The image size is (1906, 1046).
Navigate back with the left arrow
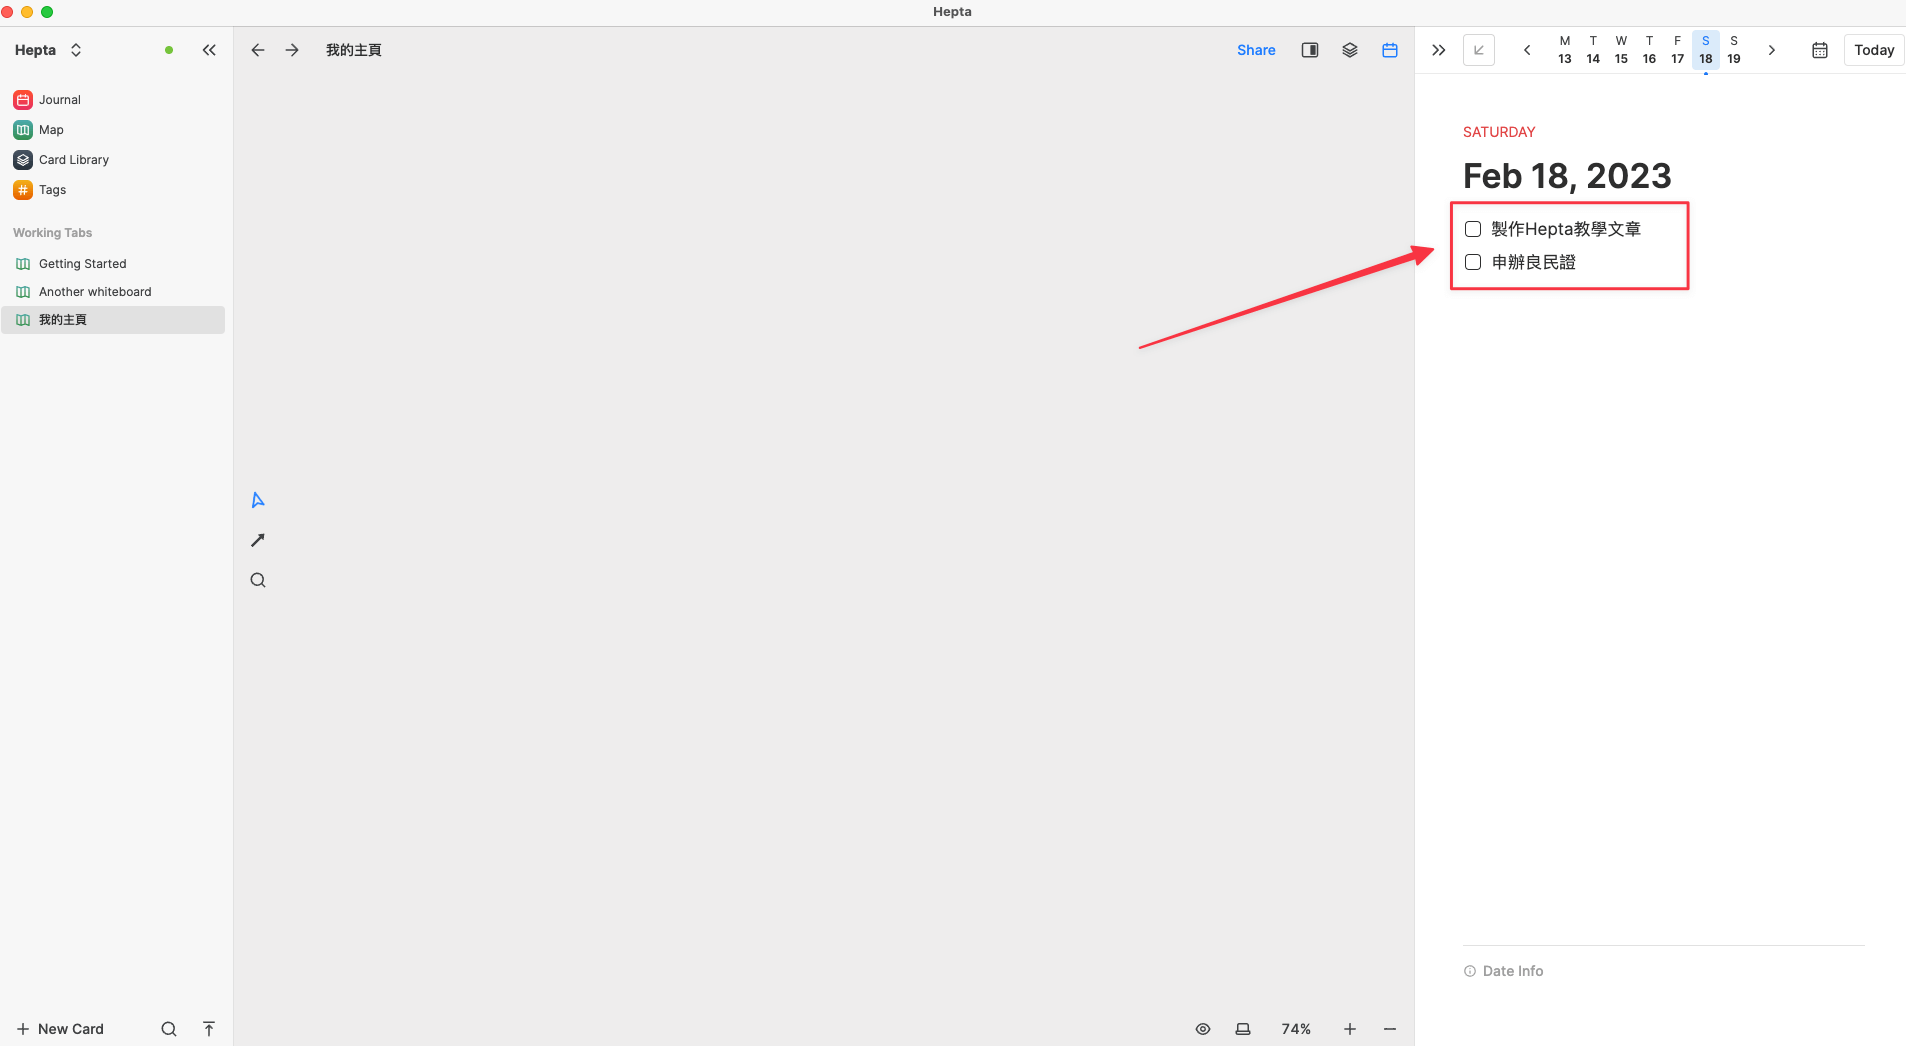[258, 50]
